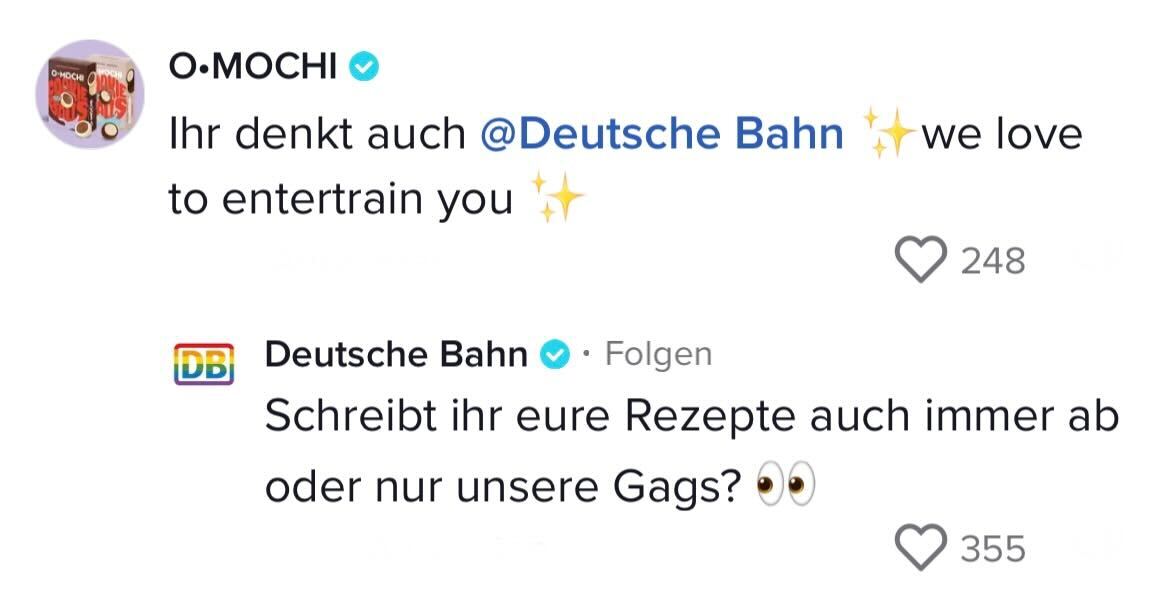
Task: Click O-MOCHI's blue verified badge
Action: [x=363, y=68]
